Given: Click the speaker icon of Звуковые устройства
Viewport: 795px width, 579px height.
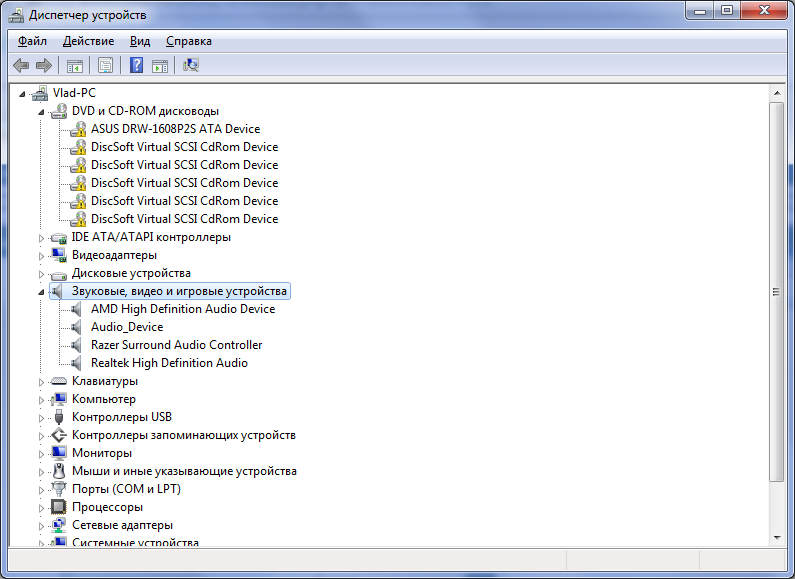Looking at the screenshot, I should (57, 291).
